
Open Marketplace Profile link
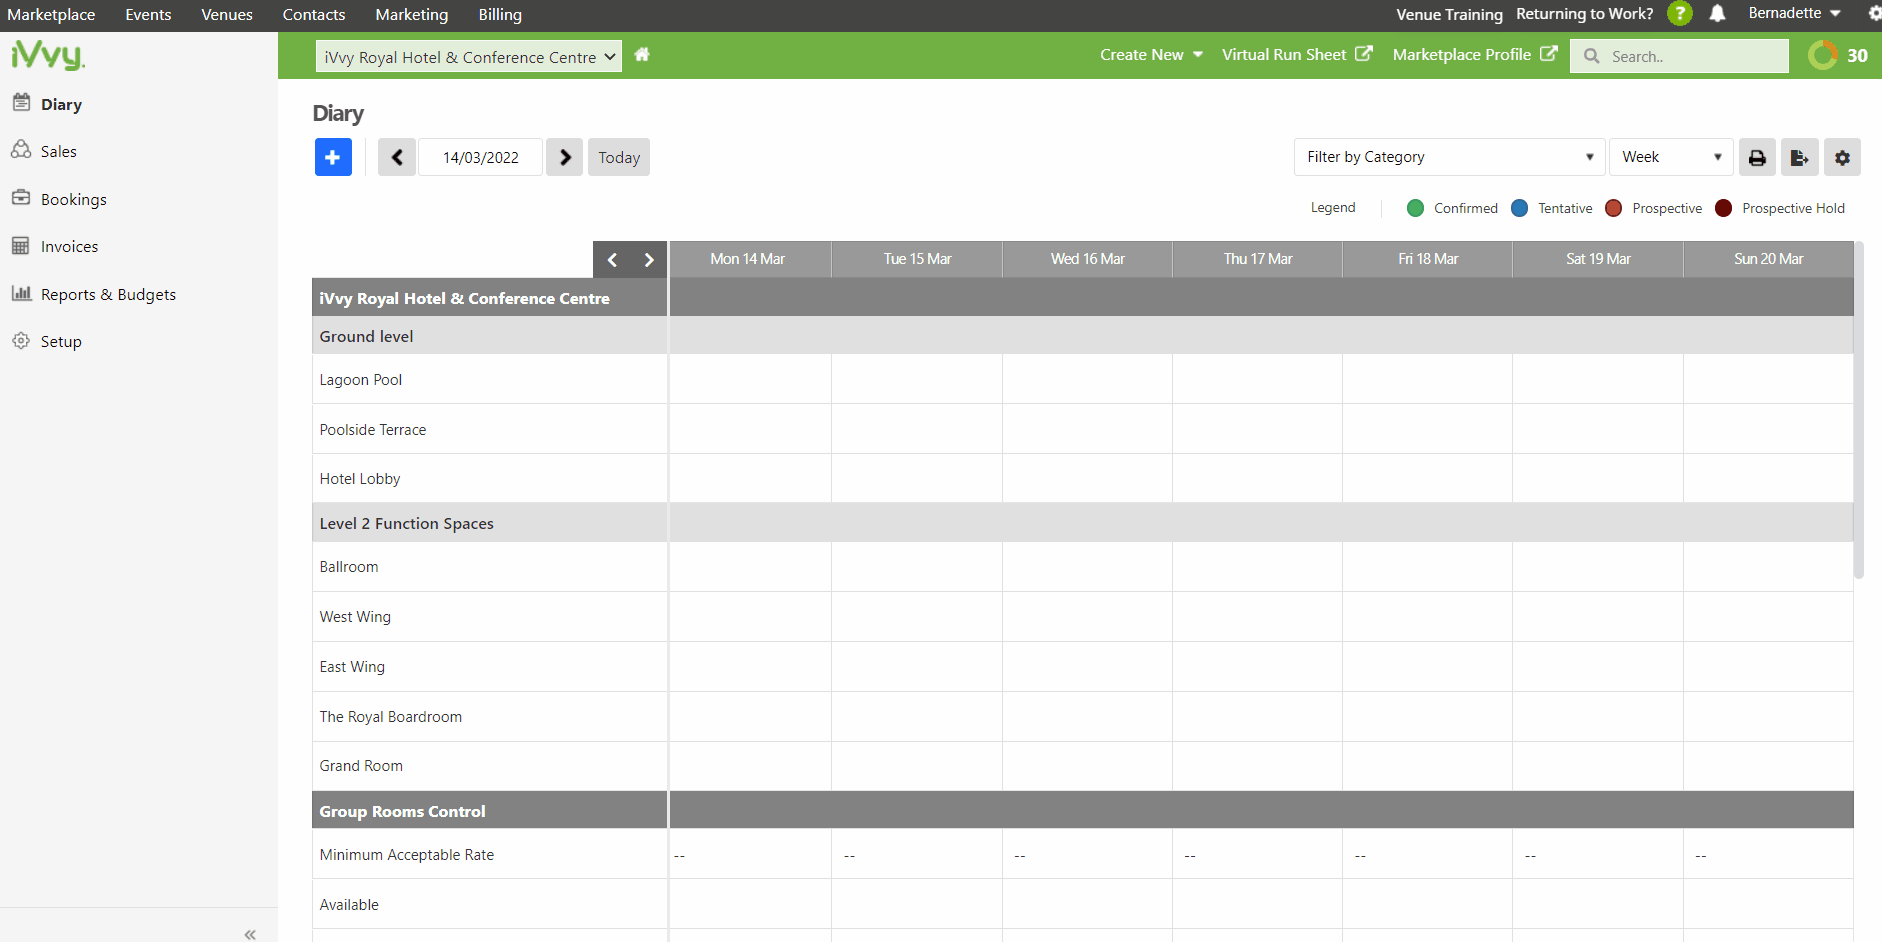[1475, 54]
